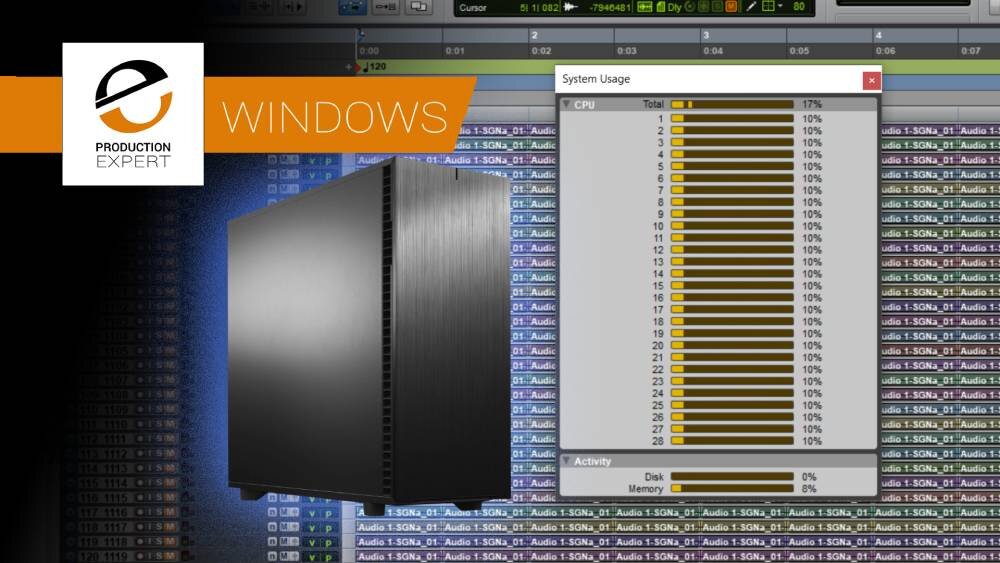Screen dimensions: 1000x563
Task: Select track name 1118
Action: click(x=115, y=542)
